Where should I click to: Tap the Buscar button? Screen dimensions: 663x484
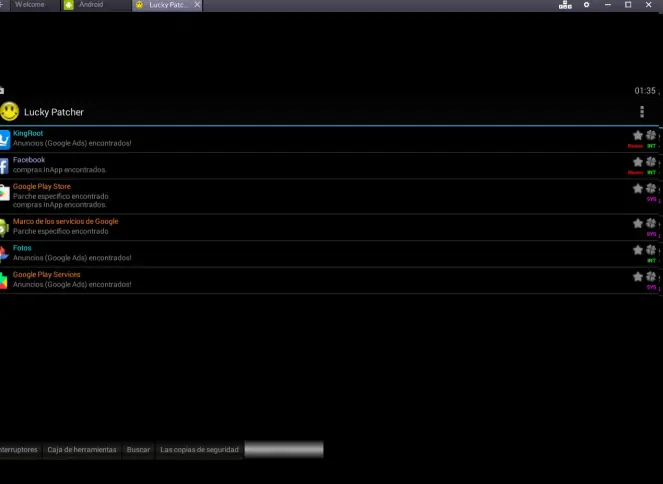(x=138, y=449)
